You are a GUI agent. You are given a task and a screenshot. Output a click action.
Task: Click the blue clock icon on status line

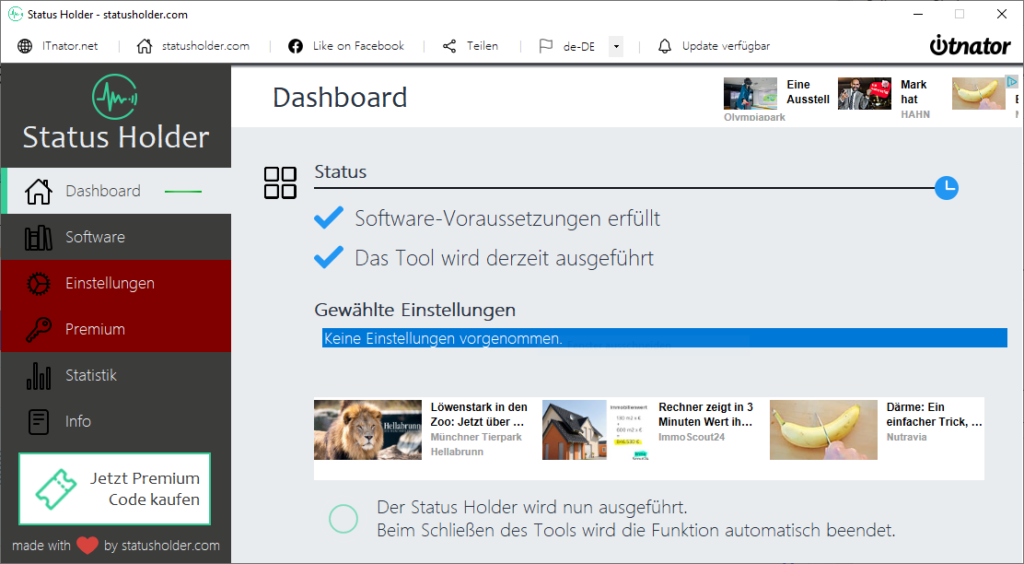946,187
